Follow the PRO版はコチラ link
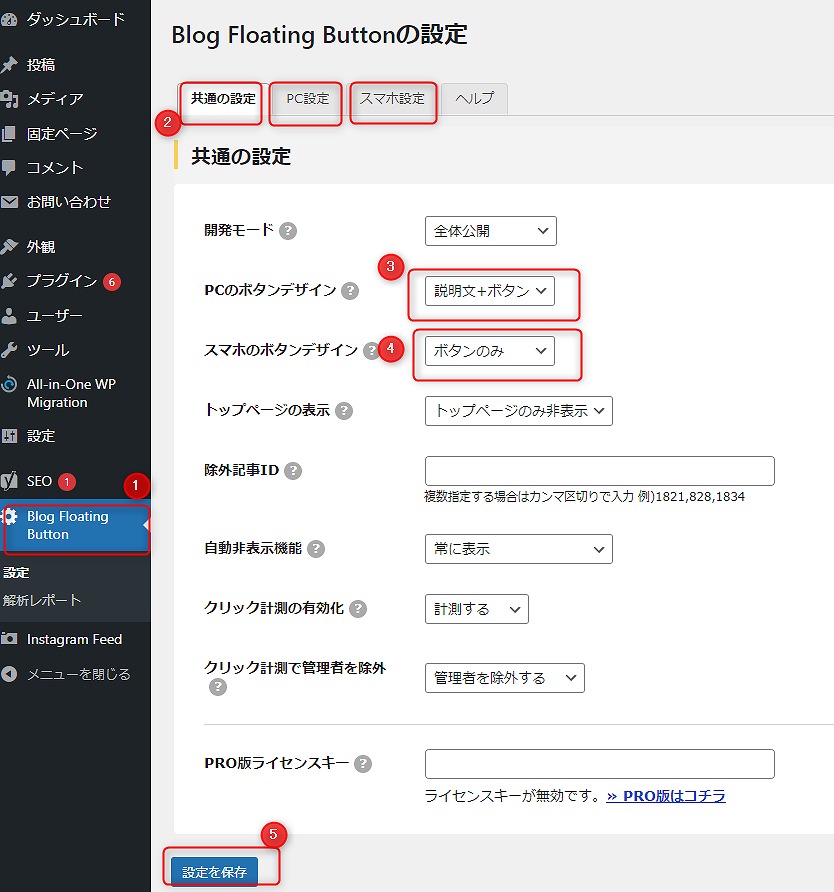This screenshot has width=834, height=892. pos(666,796)
